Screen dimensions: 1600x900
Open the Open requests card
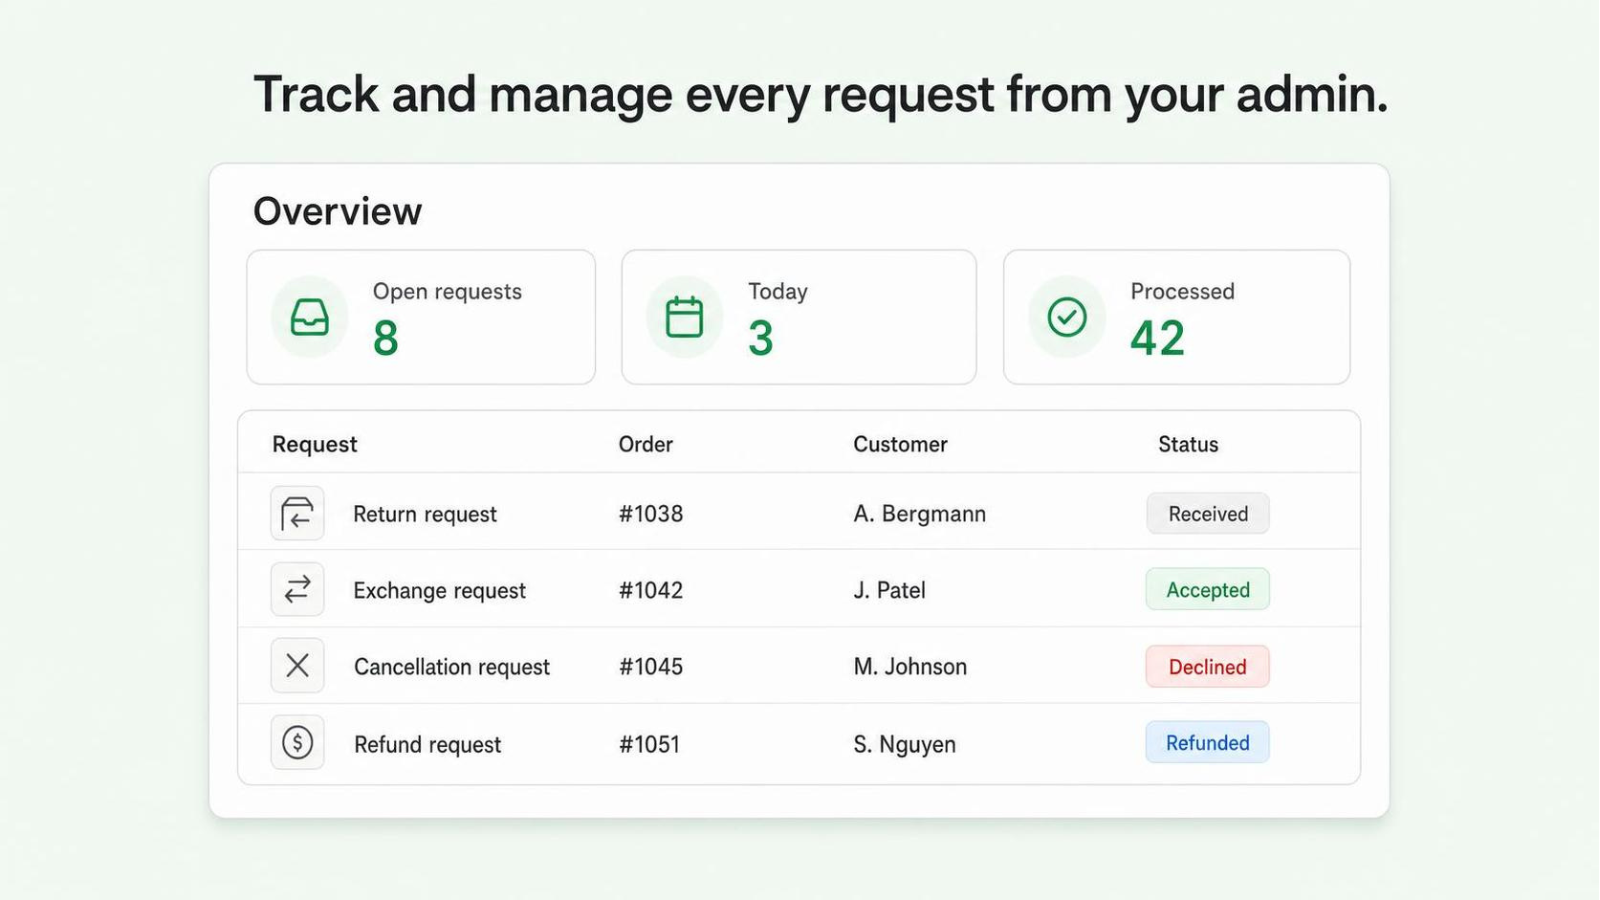[421, 317]
